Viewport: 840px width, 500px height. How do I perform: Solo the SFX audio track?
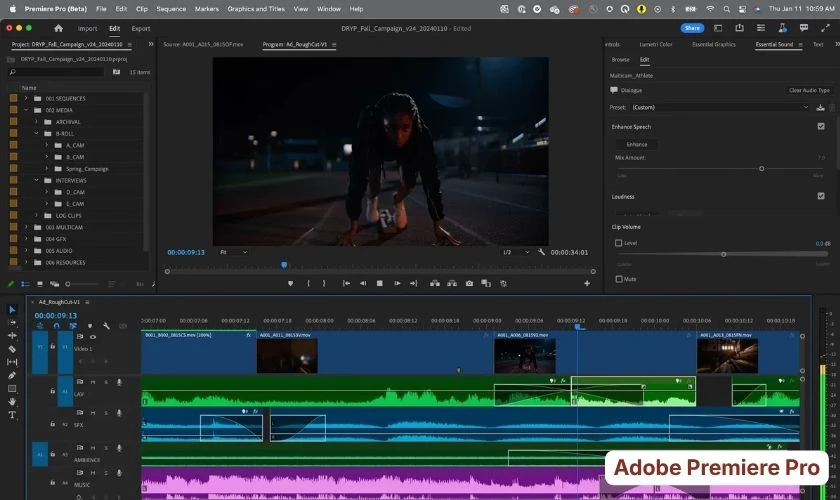pos(106,413)
